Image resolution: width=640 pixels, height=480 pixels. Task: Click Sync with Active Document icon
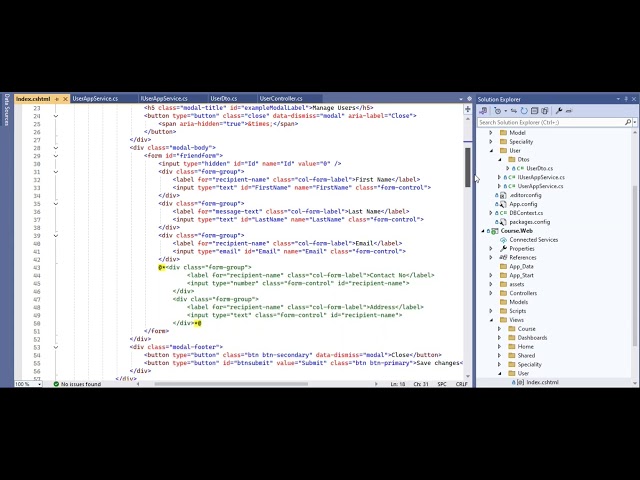(x=514, y=111)
